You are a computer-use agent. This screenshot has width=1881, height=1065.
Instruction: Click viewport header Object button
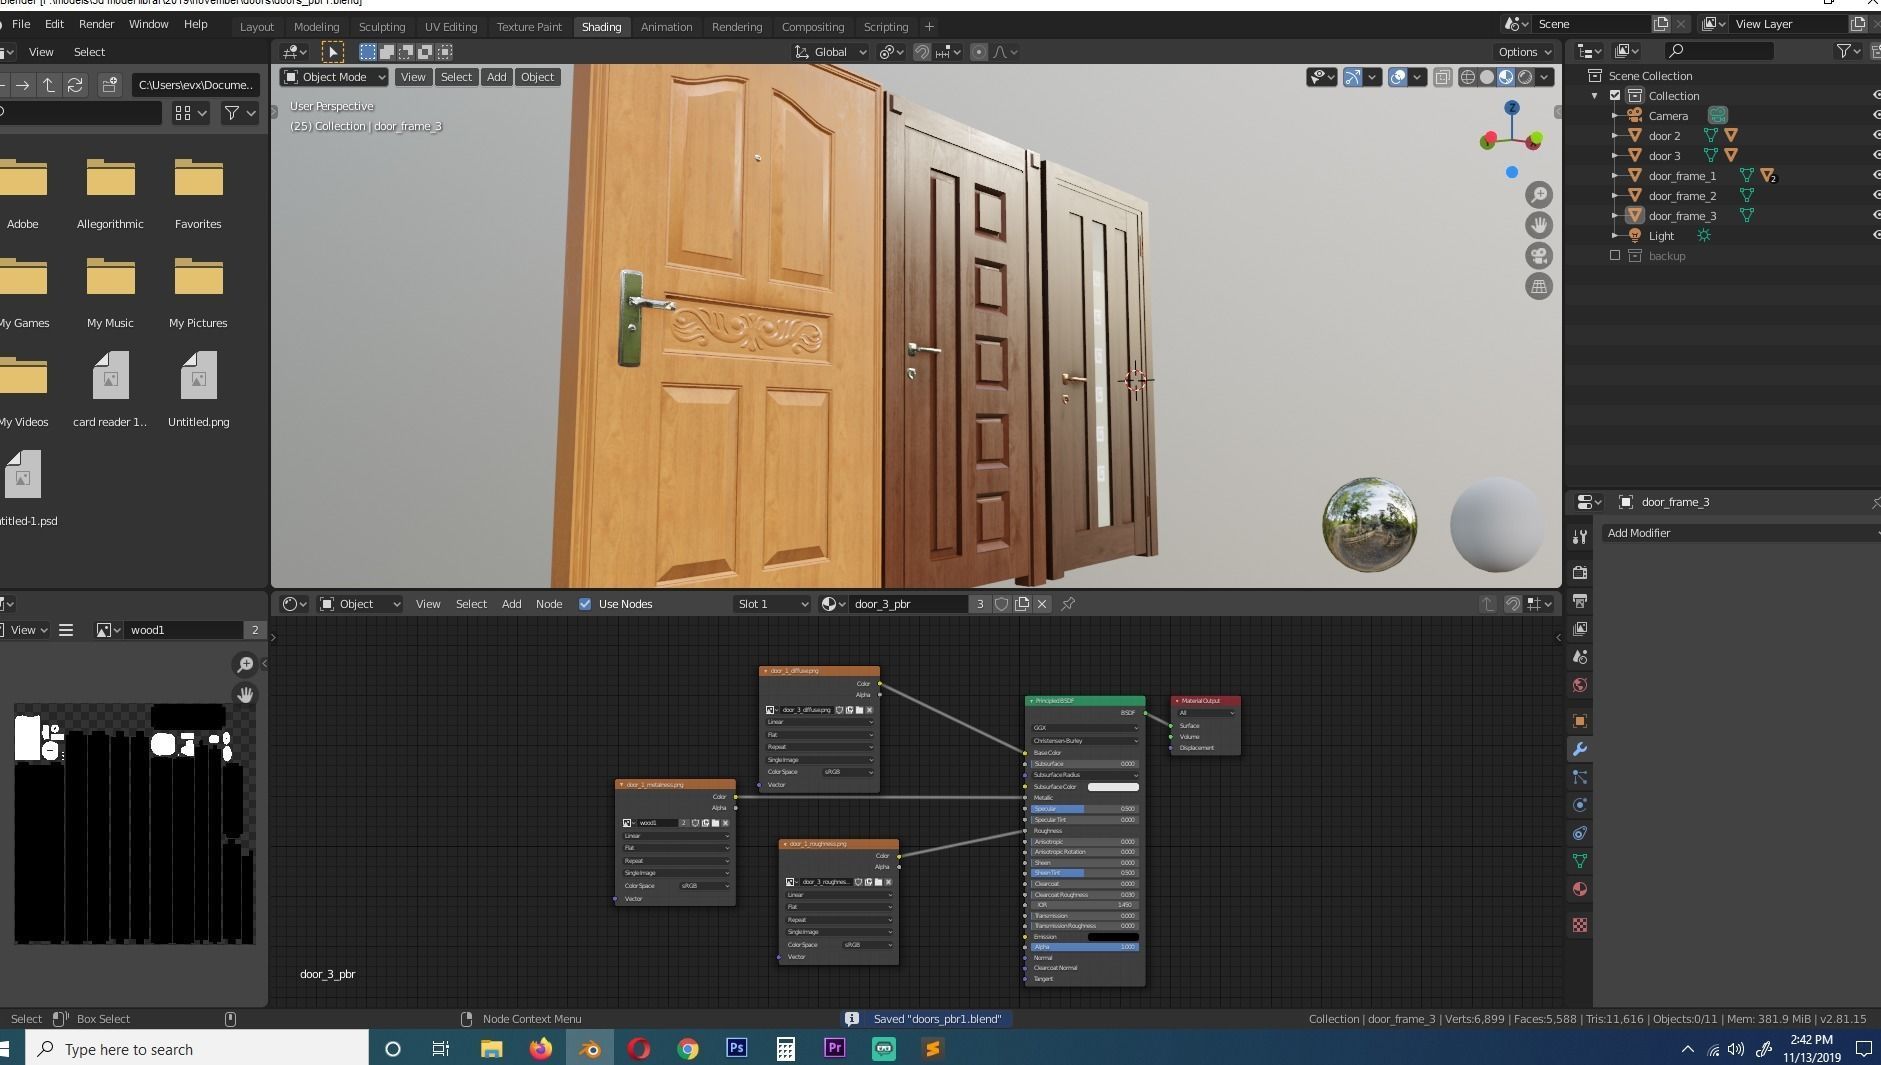[537, 77]
